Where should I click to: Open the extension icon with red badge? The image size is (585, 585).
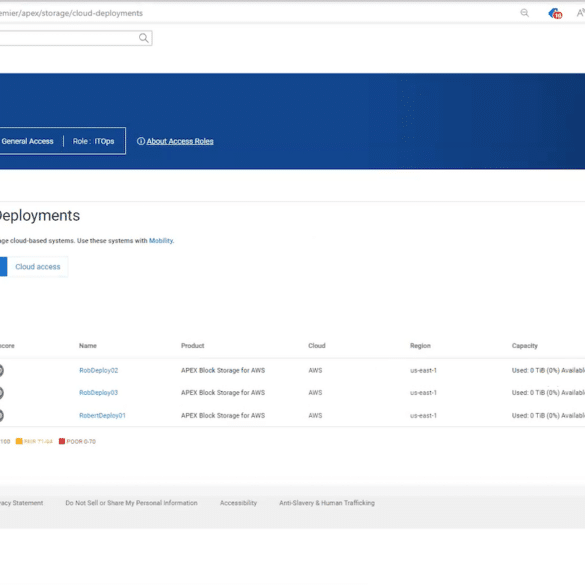555,14
